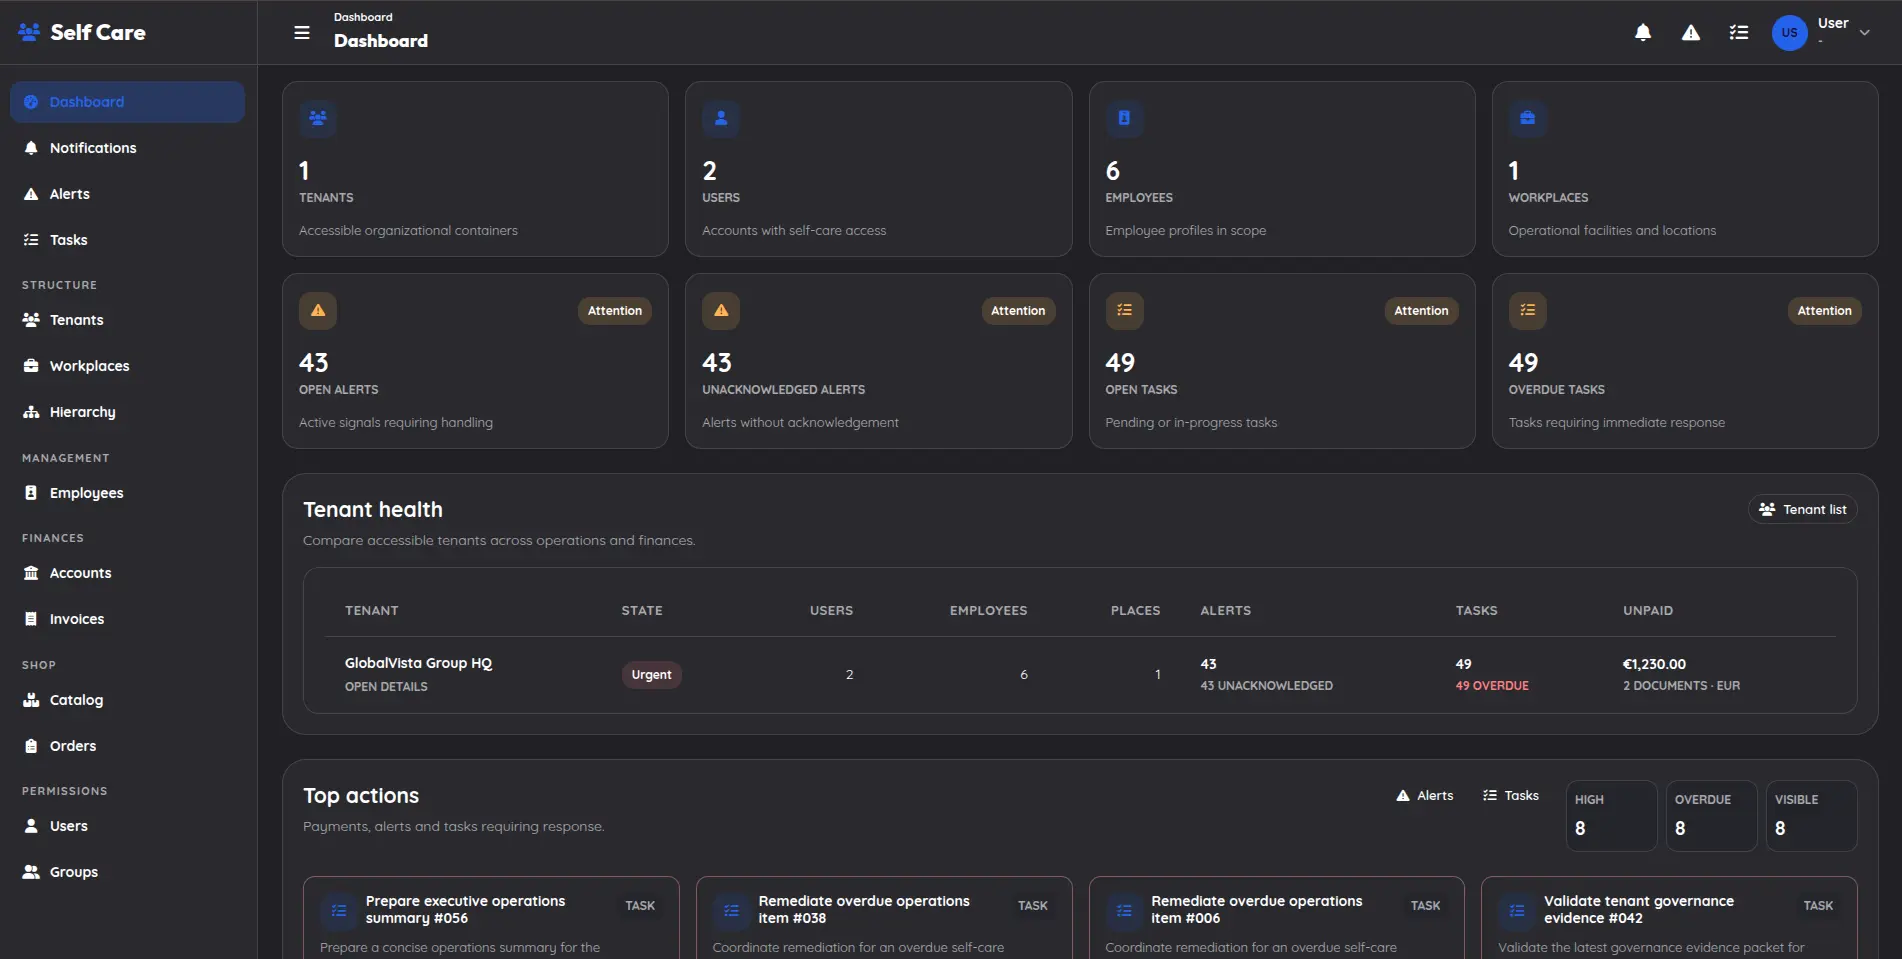
Task: Click the 2 DOCUMENTS · EUR text
Action: [x=1681, y=686]
